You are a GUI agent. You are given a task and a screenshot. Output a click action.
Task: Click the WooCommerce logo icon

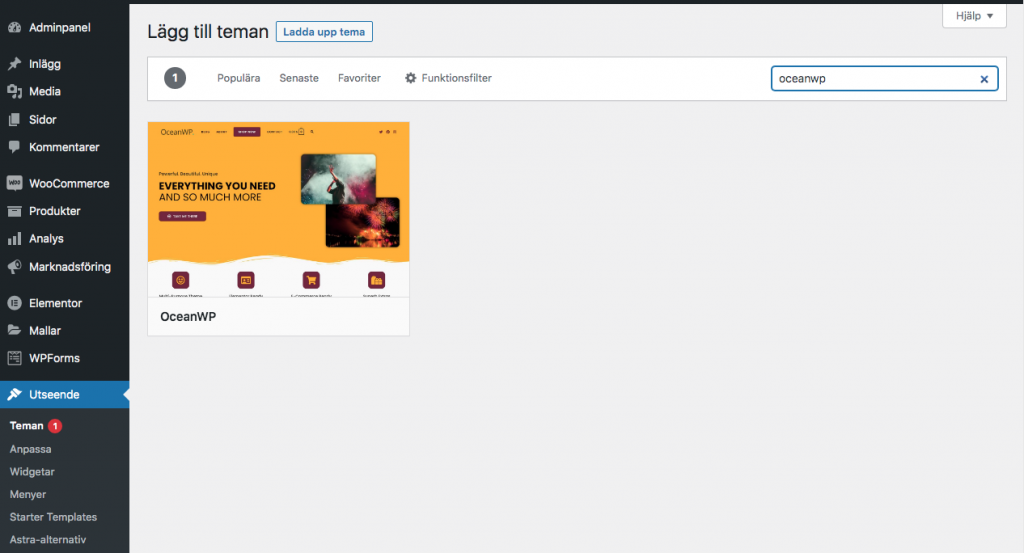pos(14,183)
